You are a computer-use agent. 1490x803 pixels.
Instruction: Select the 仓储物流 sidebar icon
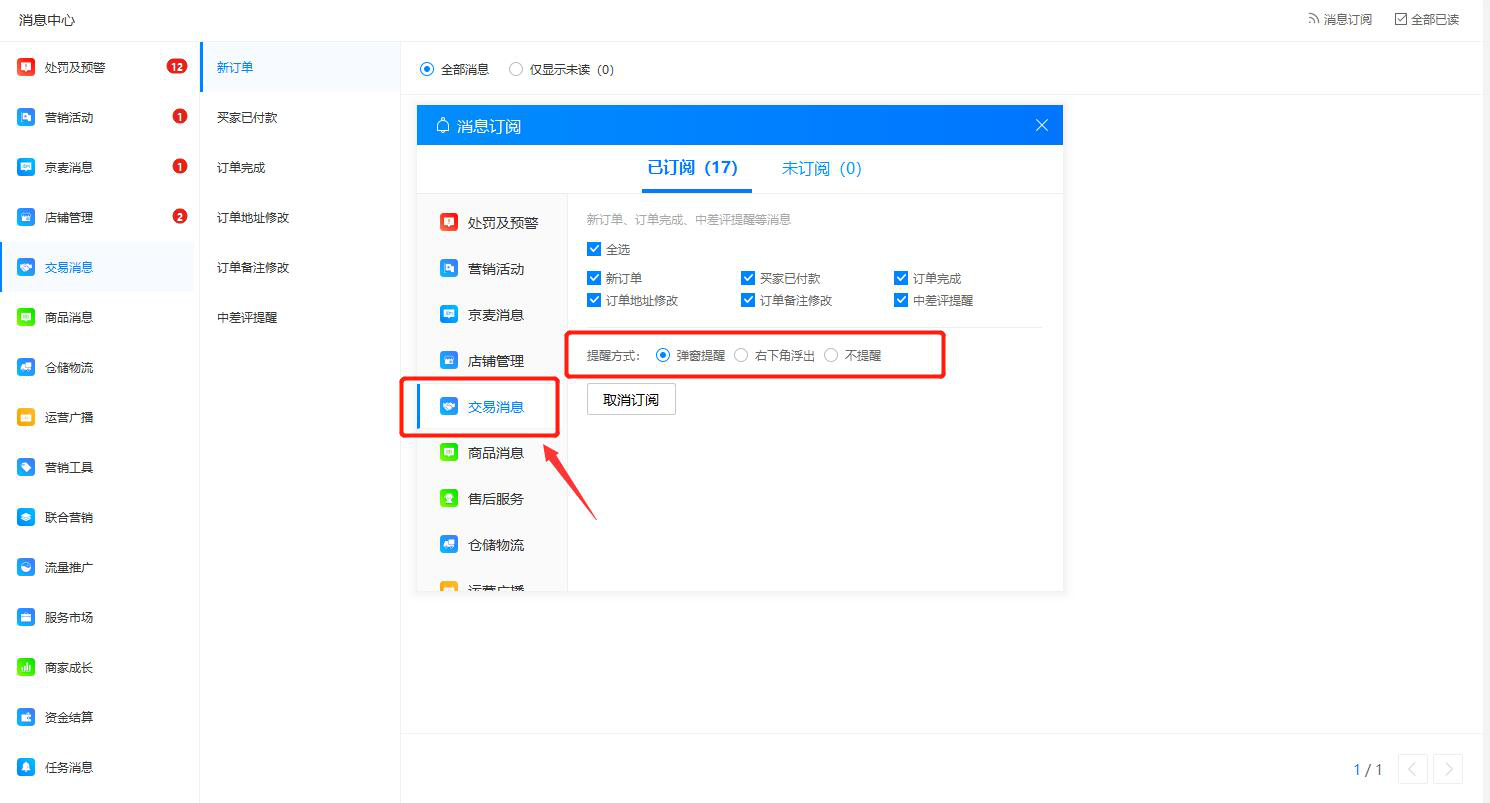pos(24,366)
